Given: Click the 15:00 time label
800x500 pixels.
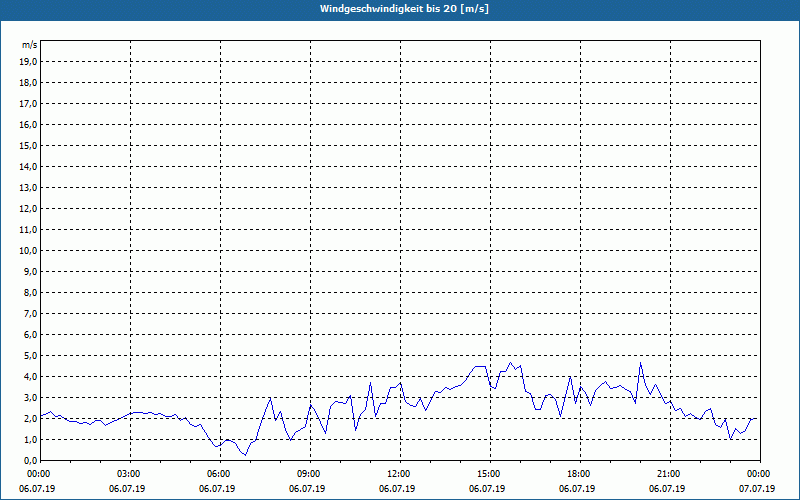Looking at the screenshot, I should tap(490, 474).
